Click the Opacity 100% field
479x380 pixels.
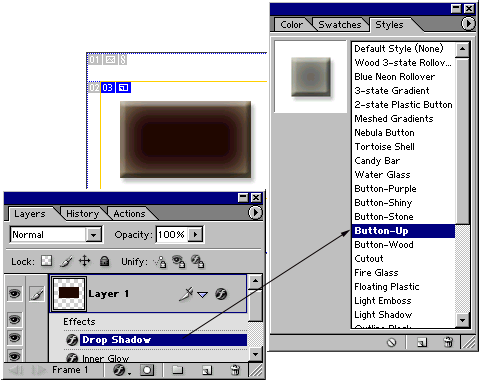tap(172, 235)
